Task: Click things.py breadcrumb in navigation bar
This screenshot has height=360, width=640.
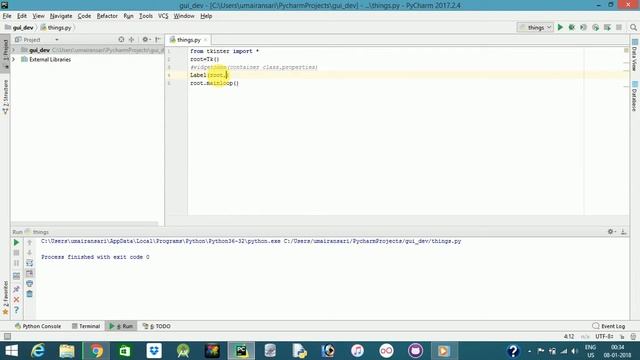Action: pos(56,27)
